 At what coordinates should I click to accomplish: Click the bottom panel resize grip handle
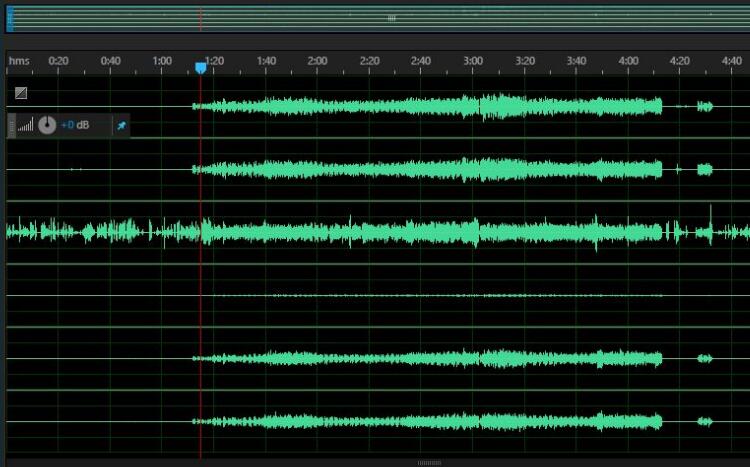tap(429, 463)
